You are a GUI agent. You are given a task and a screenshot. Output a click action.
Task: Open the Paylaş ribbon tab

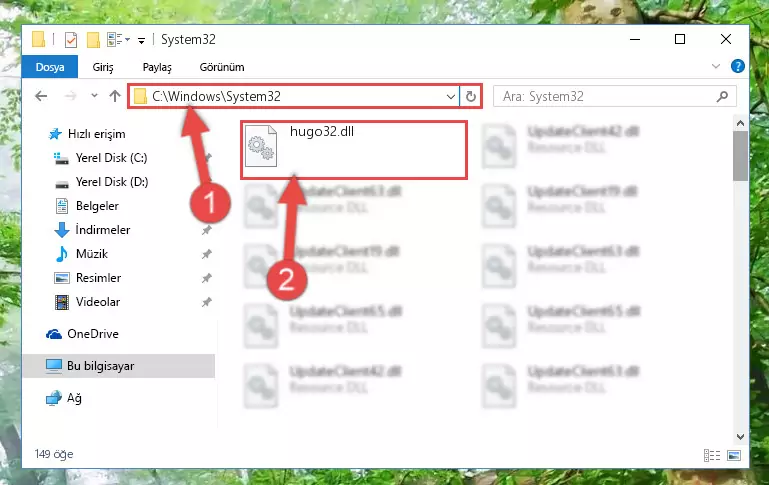pyautogui.click(x=157, y=67)
